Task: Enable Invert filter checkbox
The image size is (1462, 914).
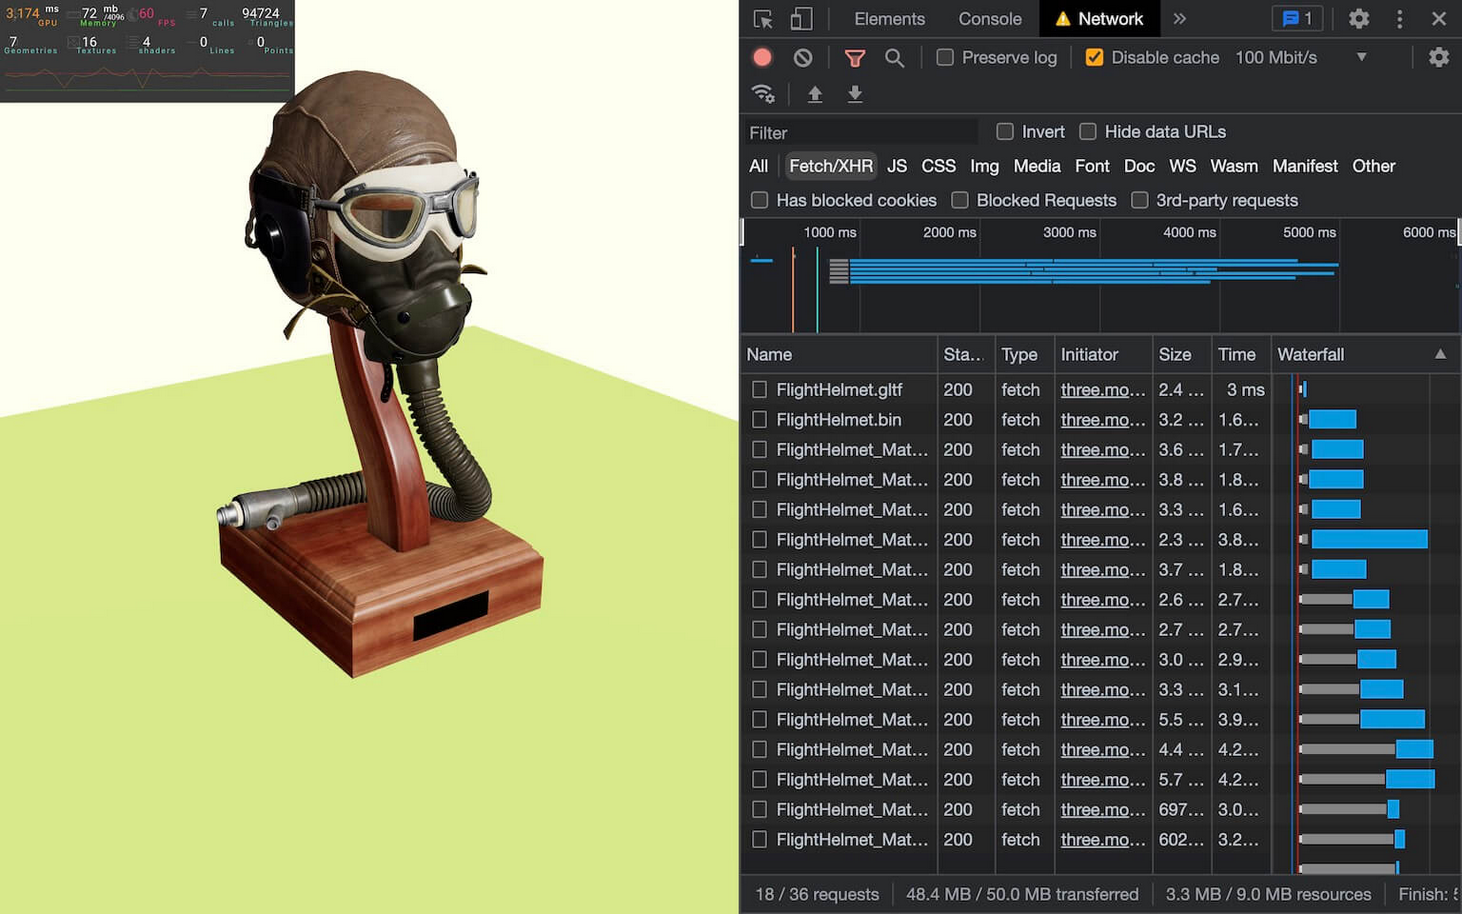Action: 1005,132
